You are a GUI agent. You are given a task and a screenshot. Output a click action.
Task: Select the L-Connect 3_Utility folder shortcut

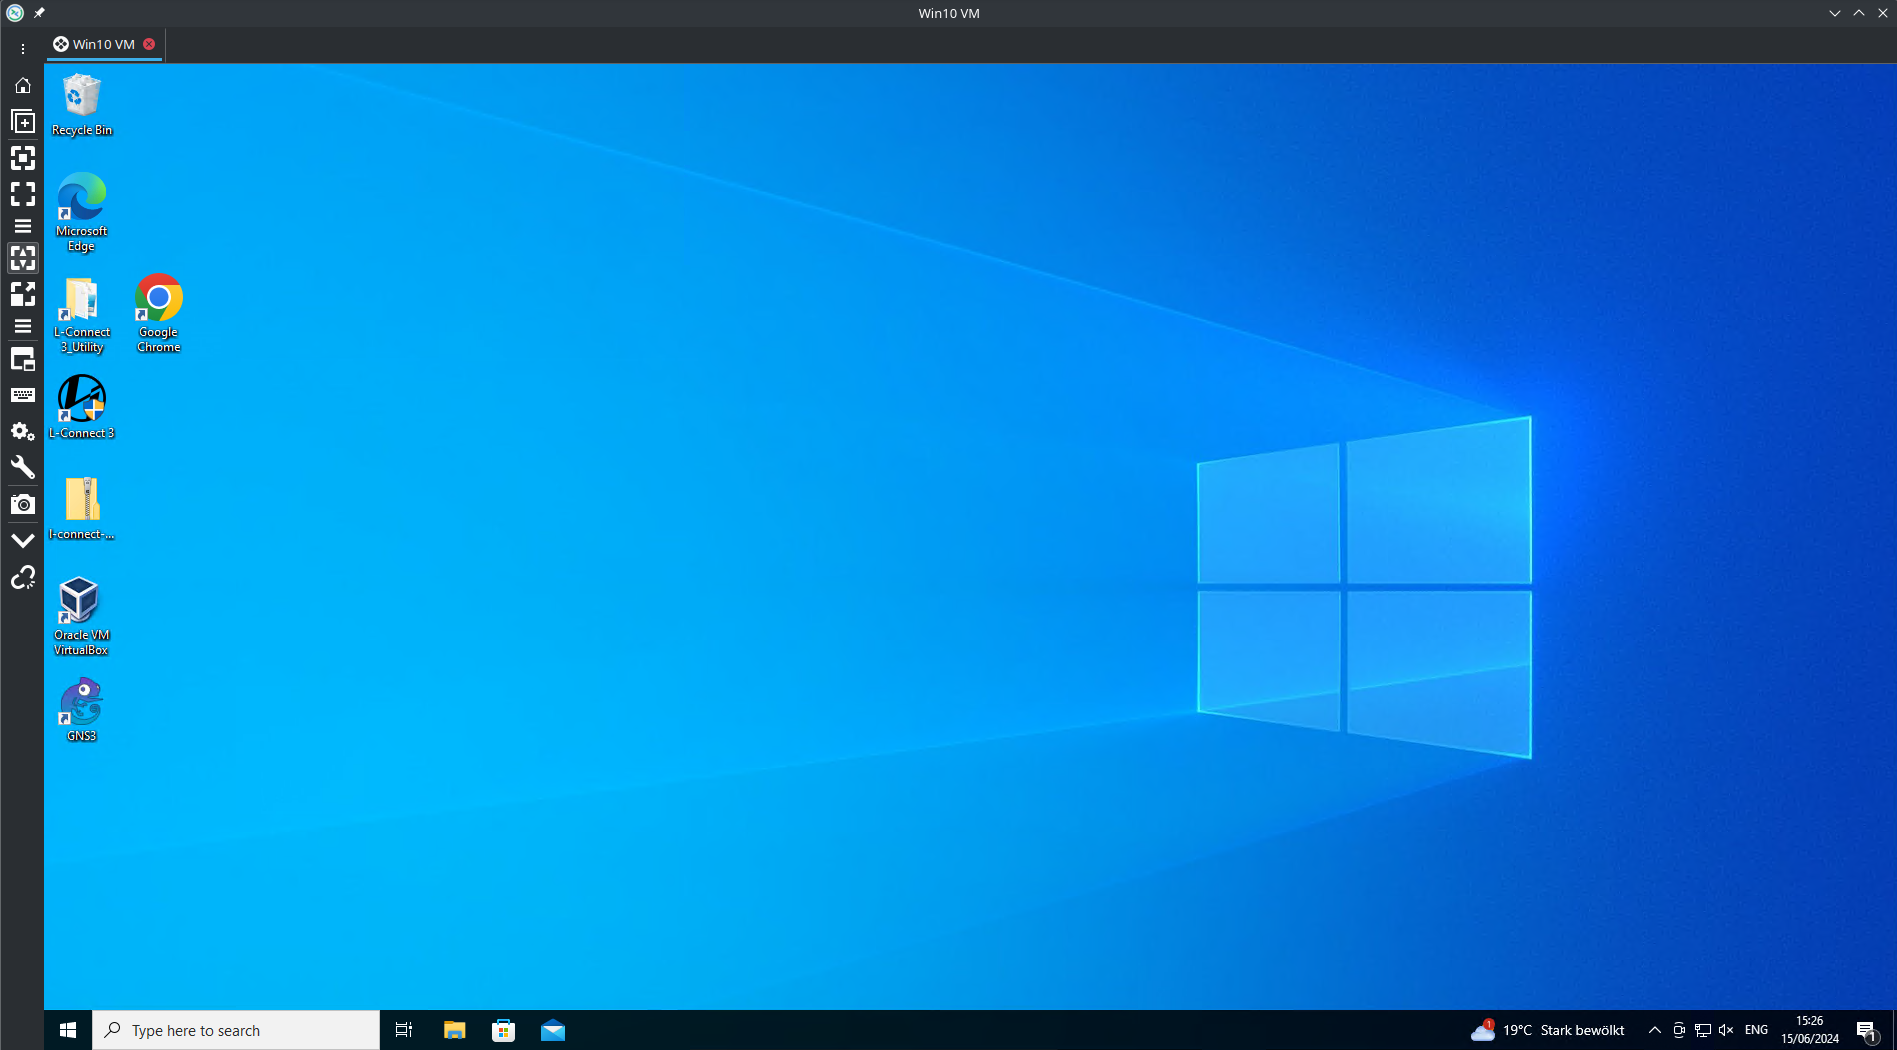82,315
